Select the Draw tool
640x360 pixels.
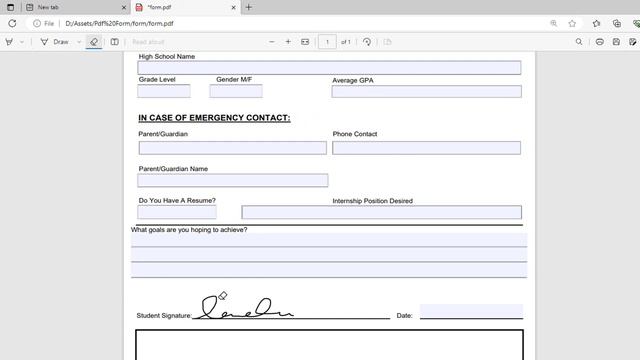coord(55,42)
